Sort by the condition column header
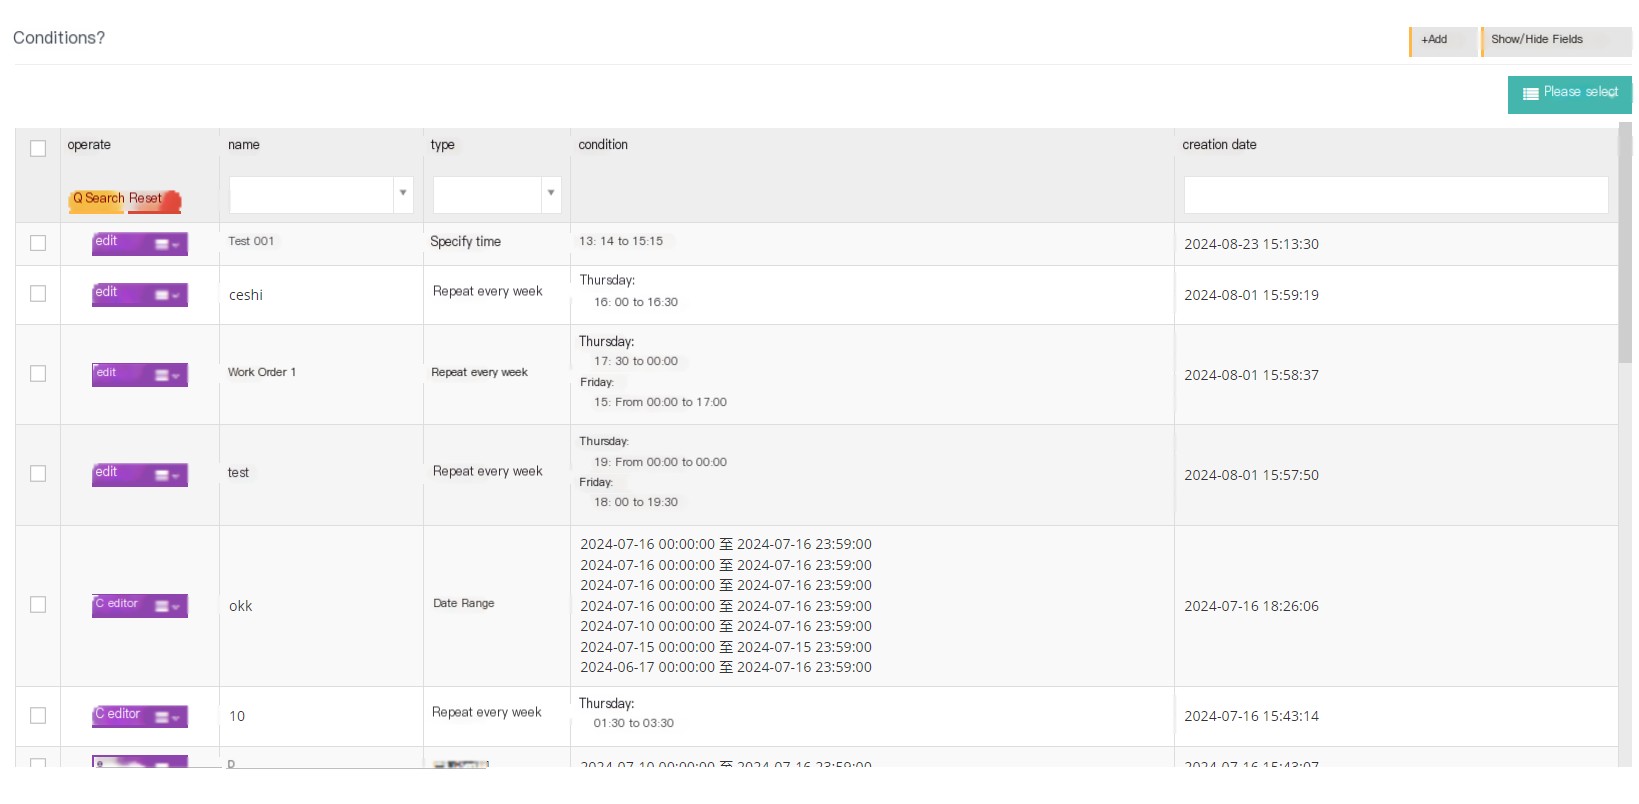The image size is (1639, 804). point(603,145)
